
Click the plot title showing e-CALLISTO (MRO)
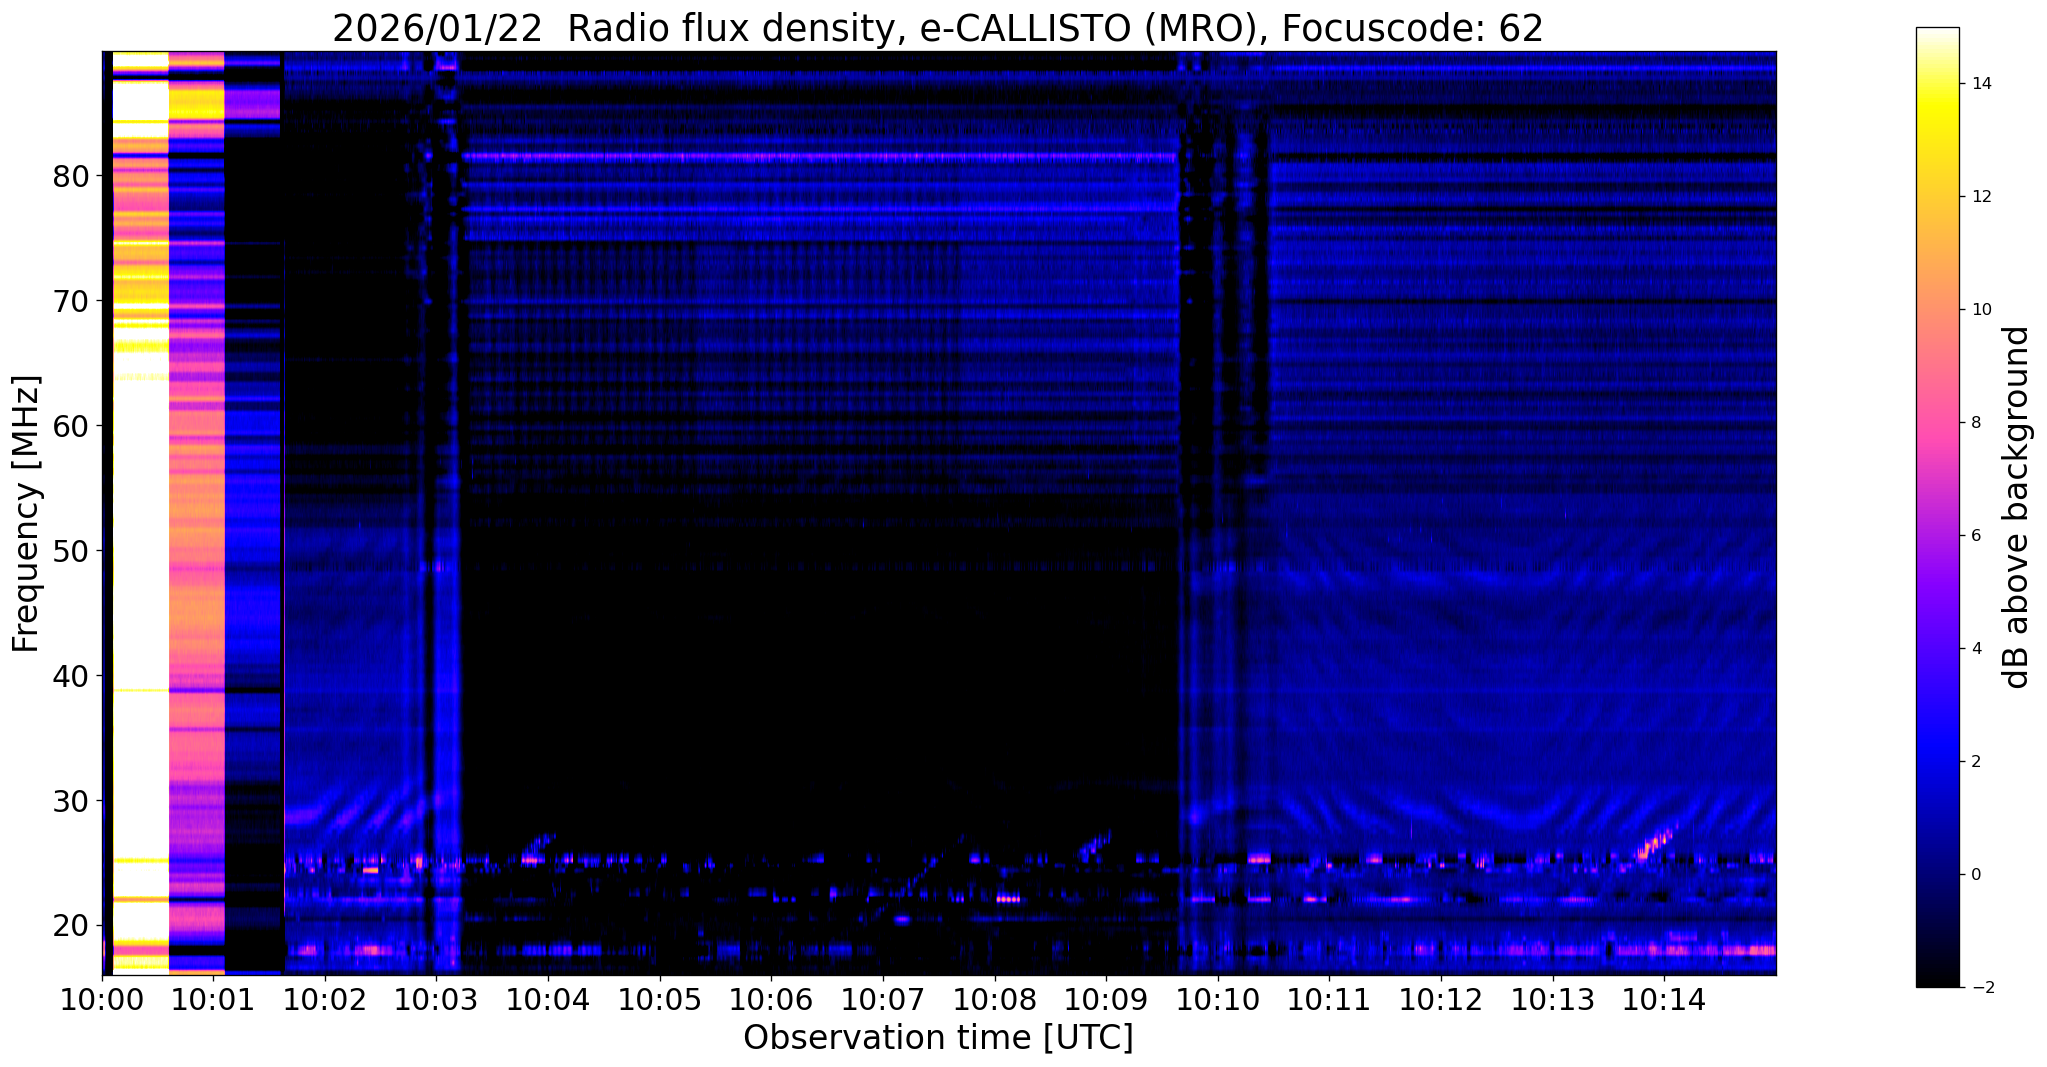pyautogui.click(x=938, y=28)
